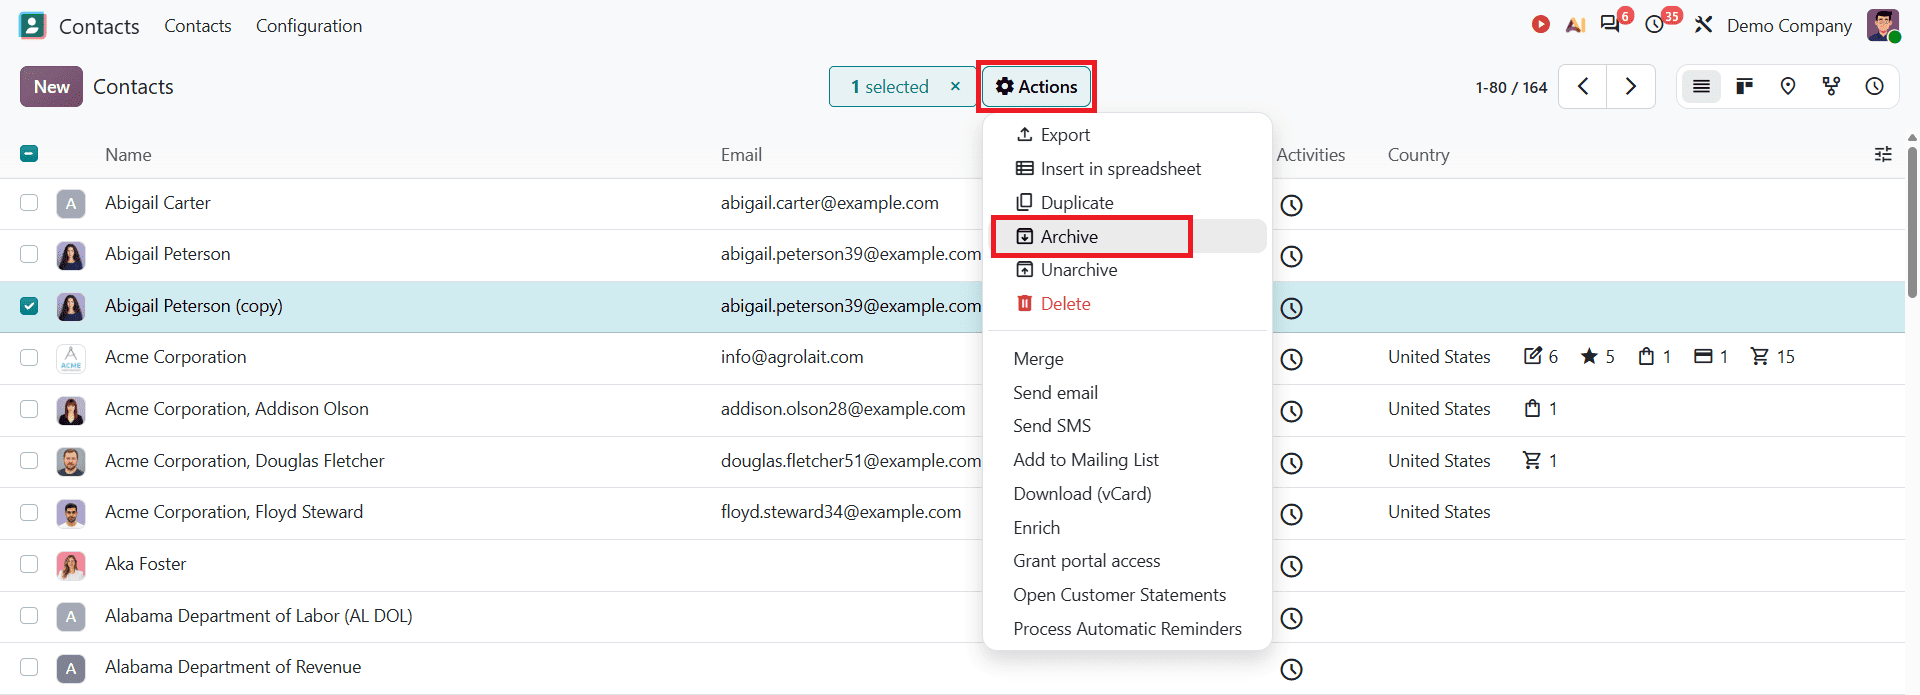Screen dimensions: 1920x695
Task: Choose Insert in spreadsheet
Action: pyautogui.click(x=1127, y=169)
